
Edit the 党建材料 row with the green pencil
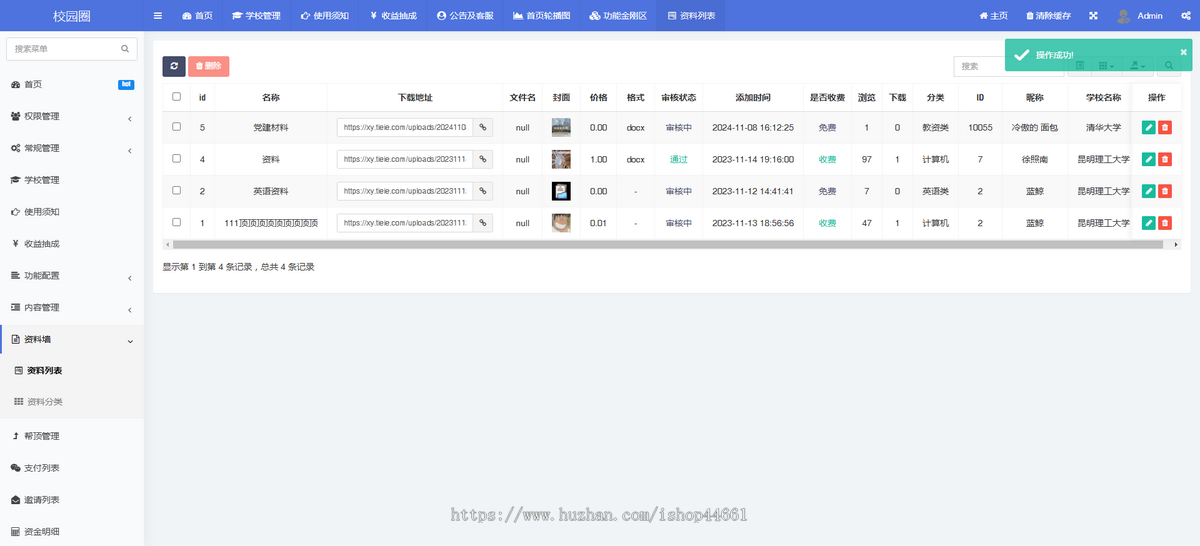tap(1149, 127)
